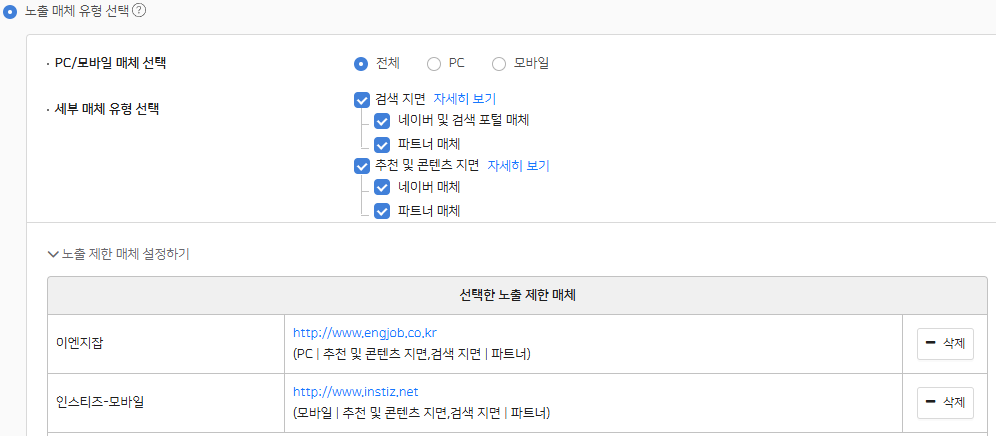This screenshot has width=996, height=436.
Task: Open 자세히 보기 link next to 검색 지면
Action: click(464, 99)
